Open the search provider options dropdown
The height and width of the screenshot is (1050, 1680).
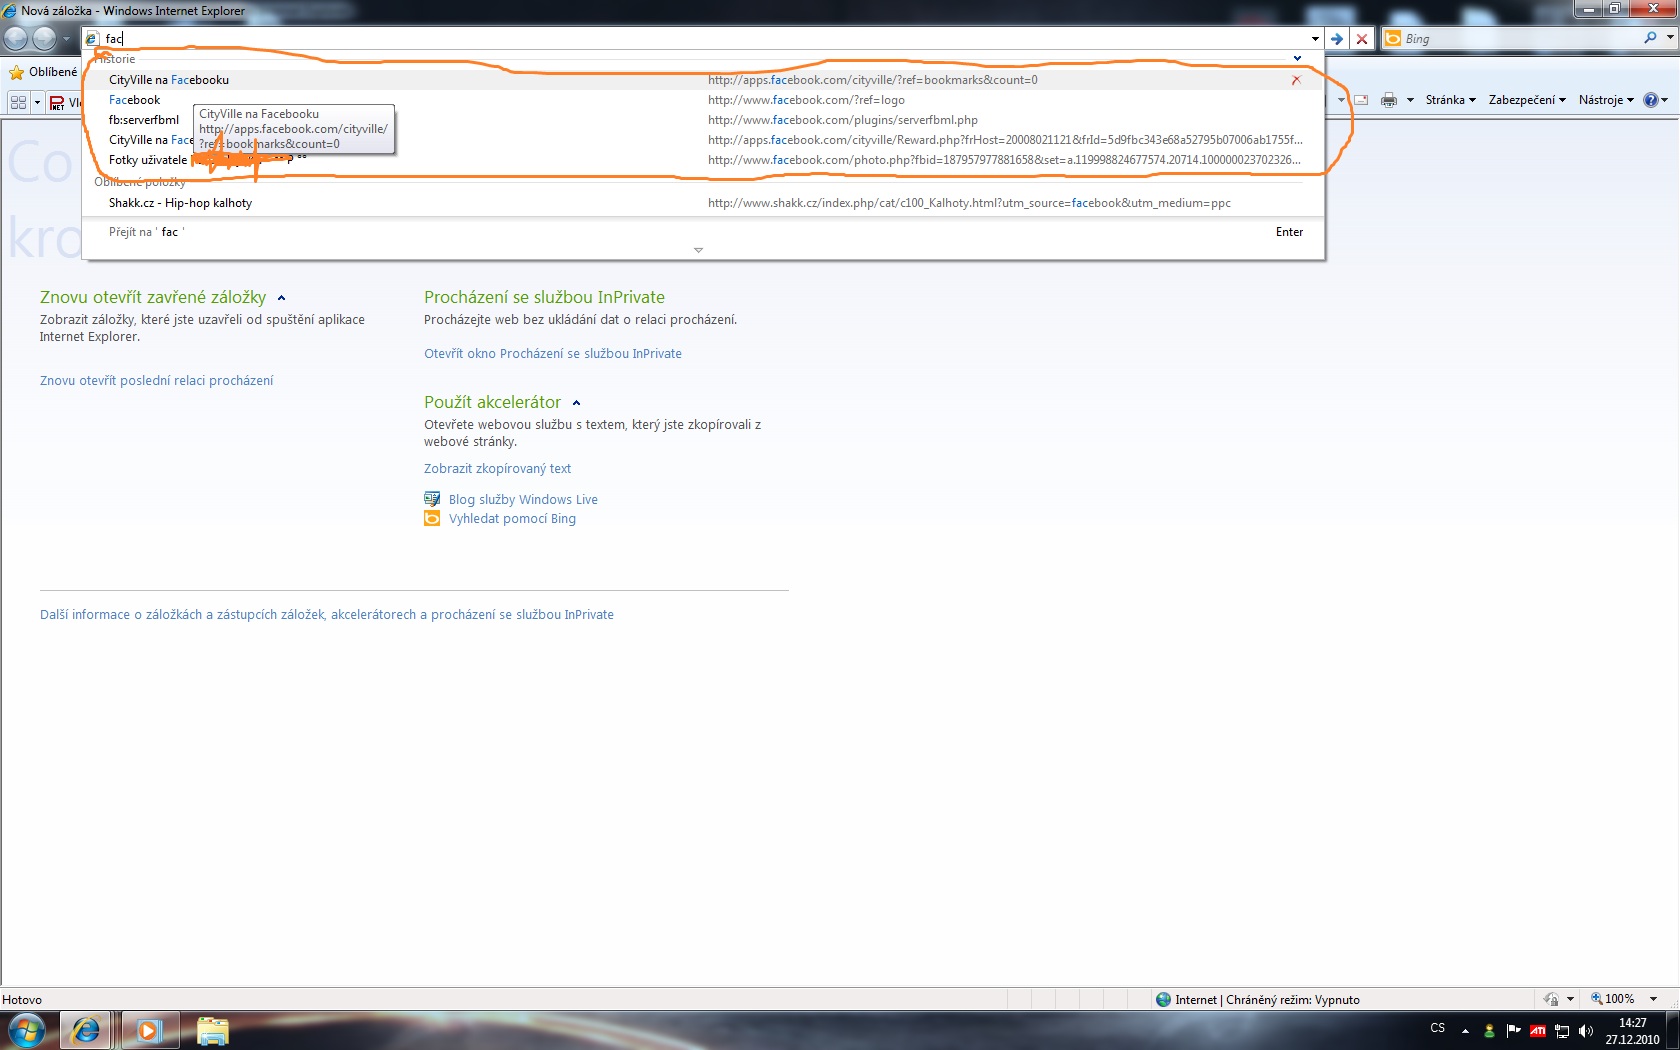pyautogui.click(x=1669, y=38)
